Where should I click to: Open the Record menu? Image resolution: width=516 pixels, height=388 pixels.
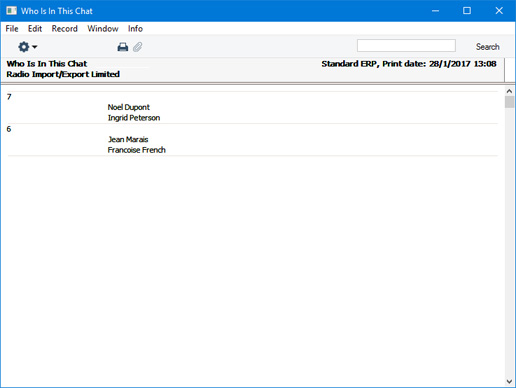[x=65, y=29]
